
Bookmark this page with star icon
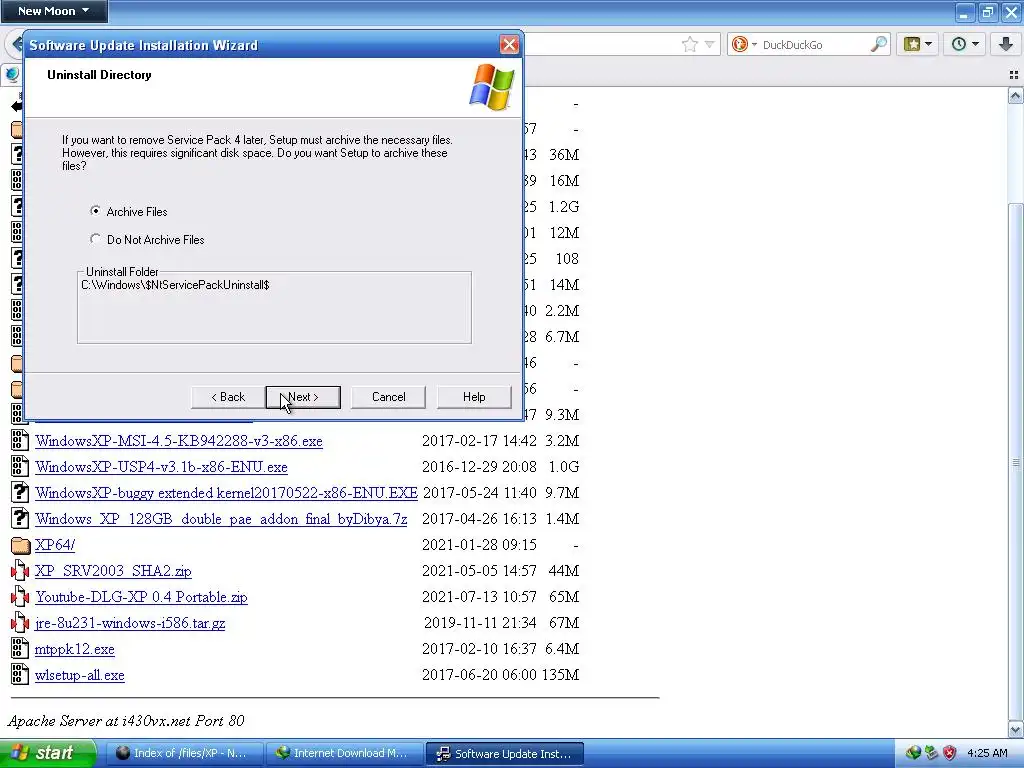[690, 44]
